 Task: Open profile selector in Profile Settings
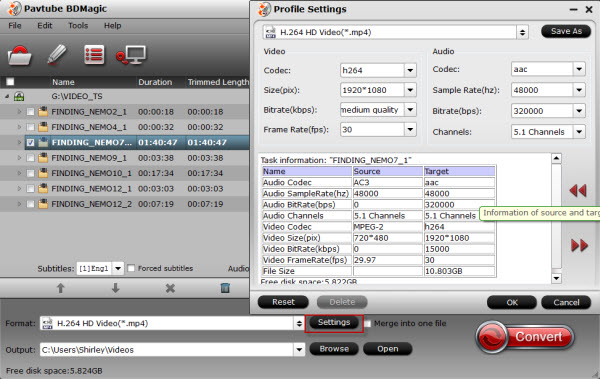[522, 32]
